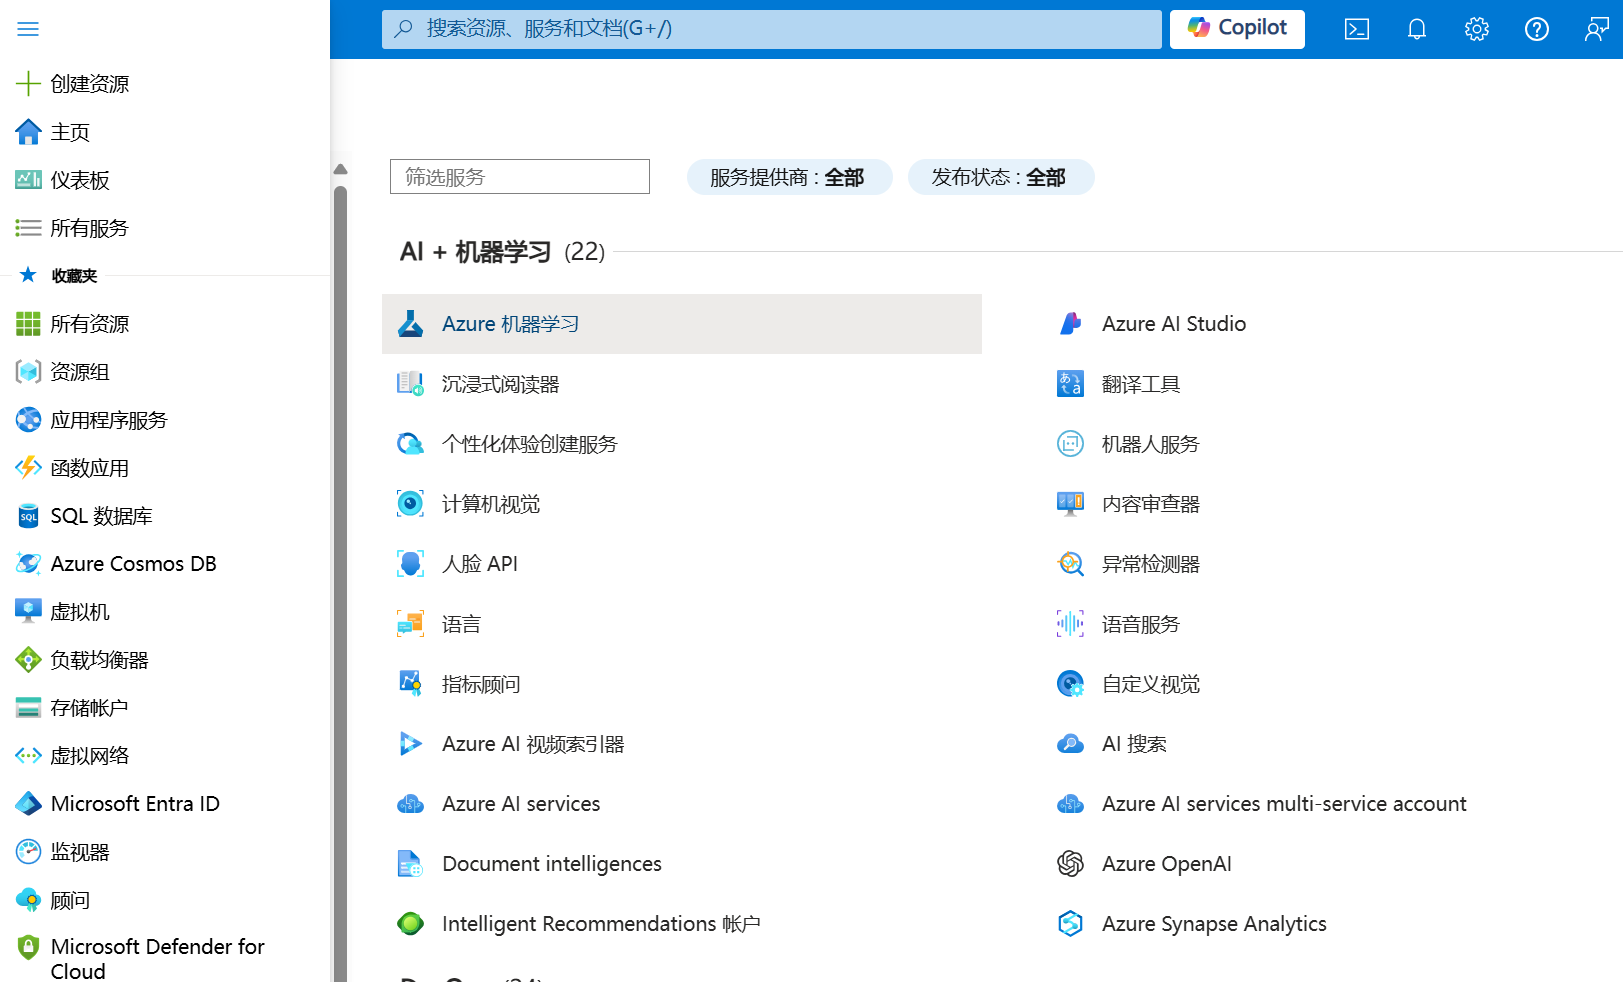
Task: Click the 虚拟网络 icon
Action: [x=28, y=756]
